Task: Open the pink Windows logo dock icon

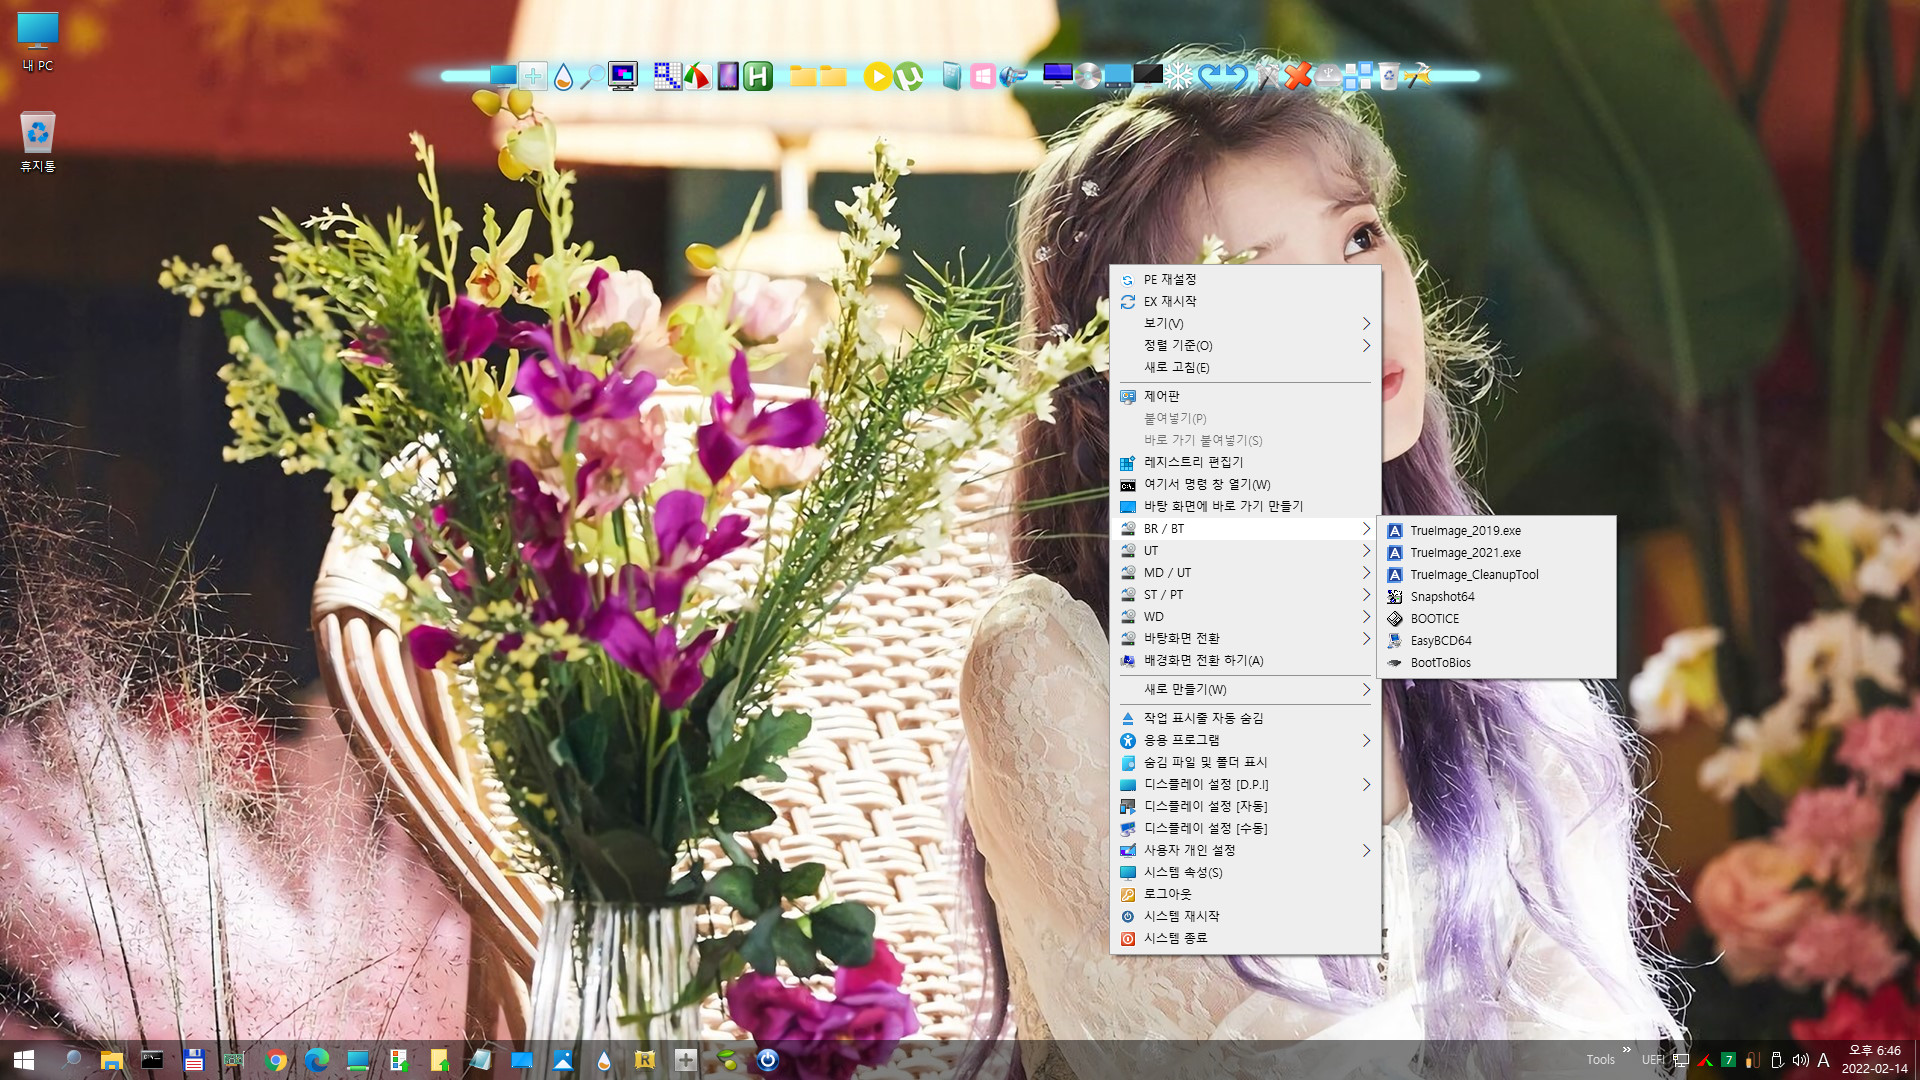Action: [x=982, y=76]
